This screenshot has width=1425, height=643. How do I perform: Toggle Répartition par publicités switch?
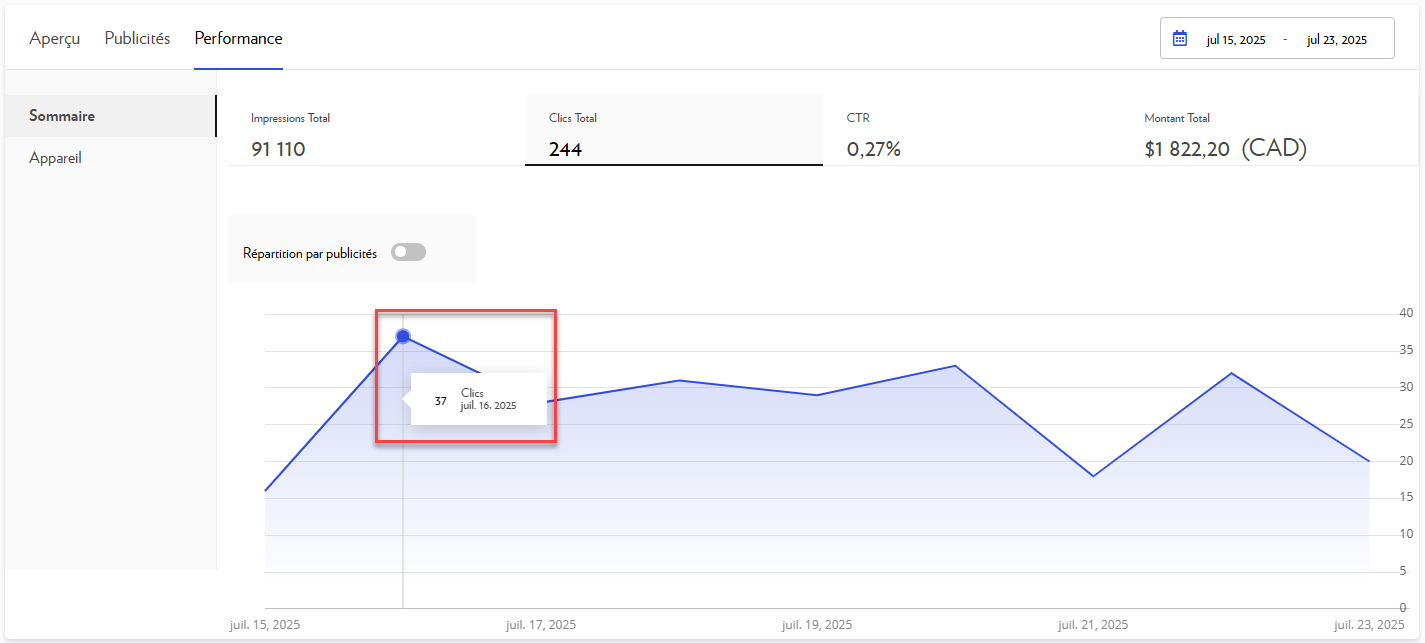point(408,253)
